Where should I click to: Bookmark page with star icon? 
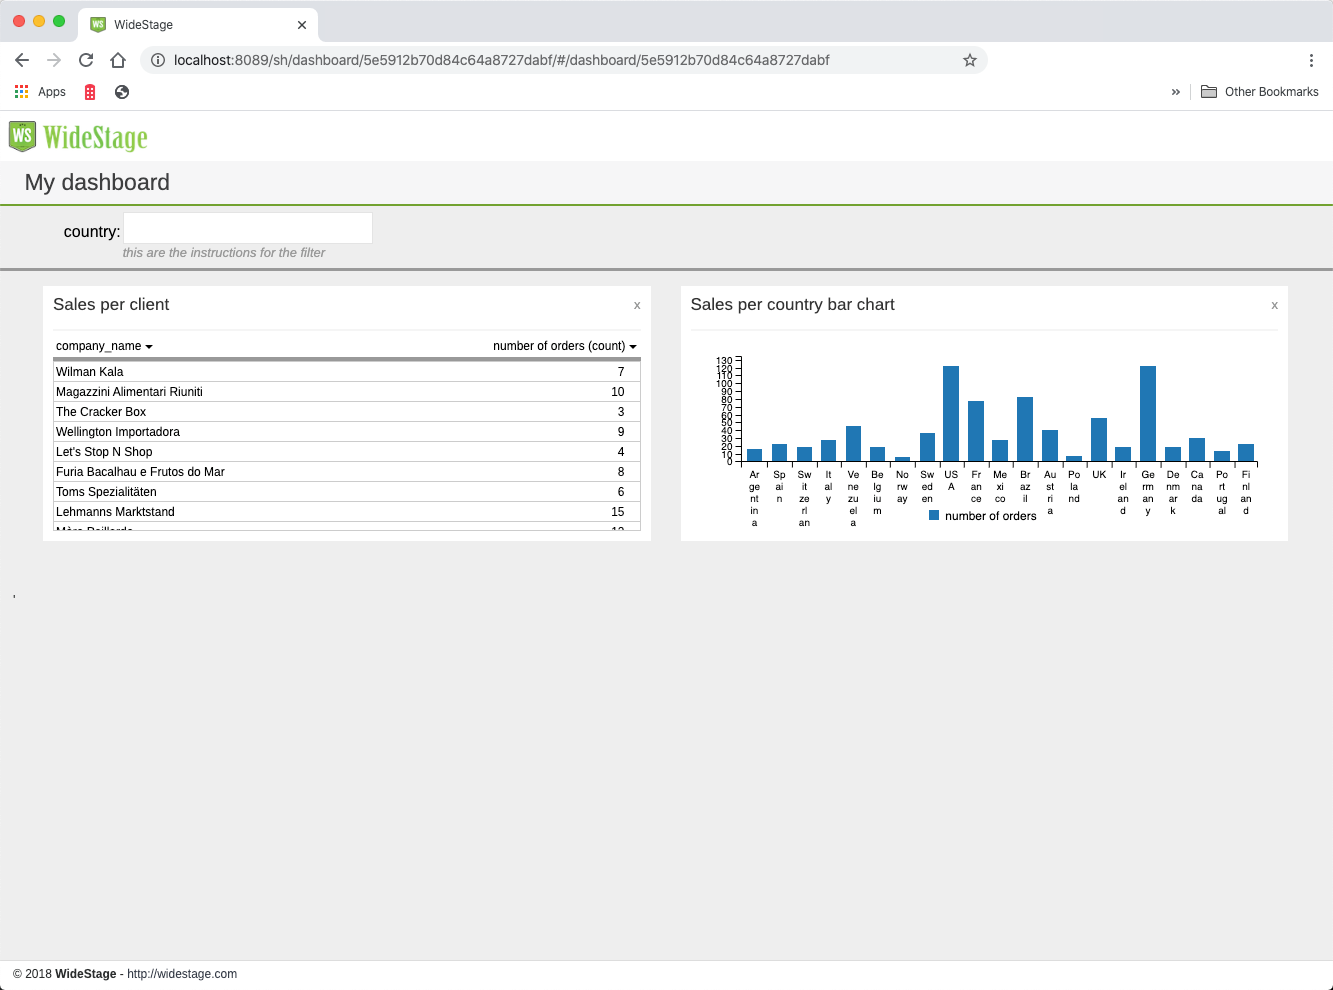click(969, 60)
